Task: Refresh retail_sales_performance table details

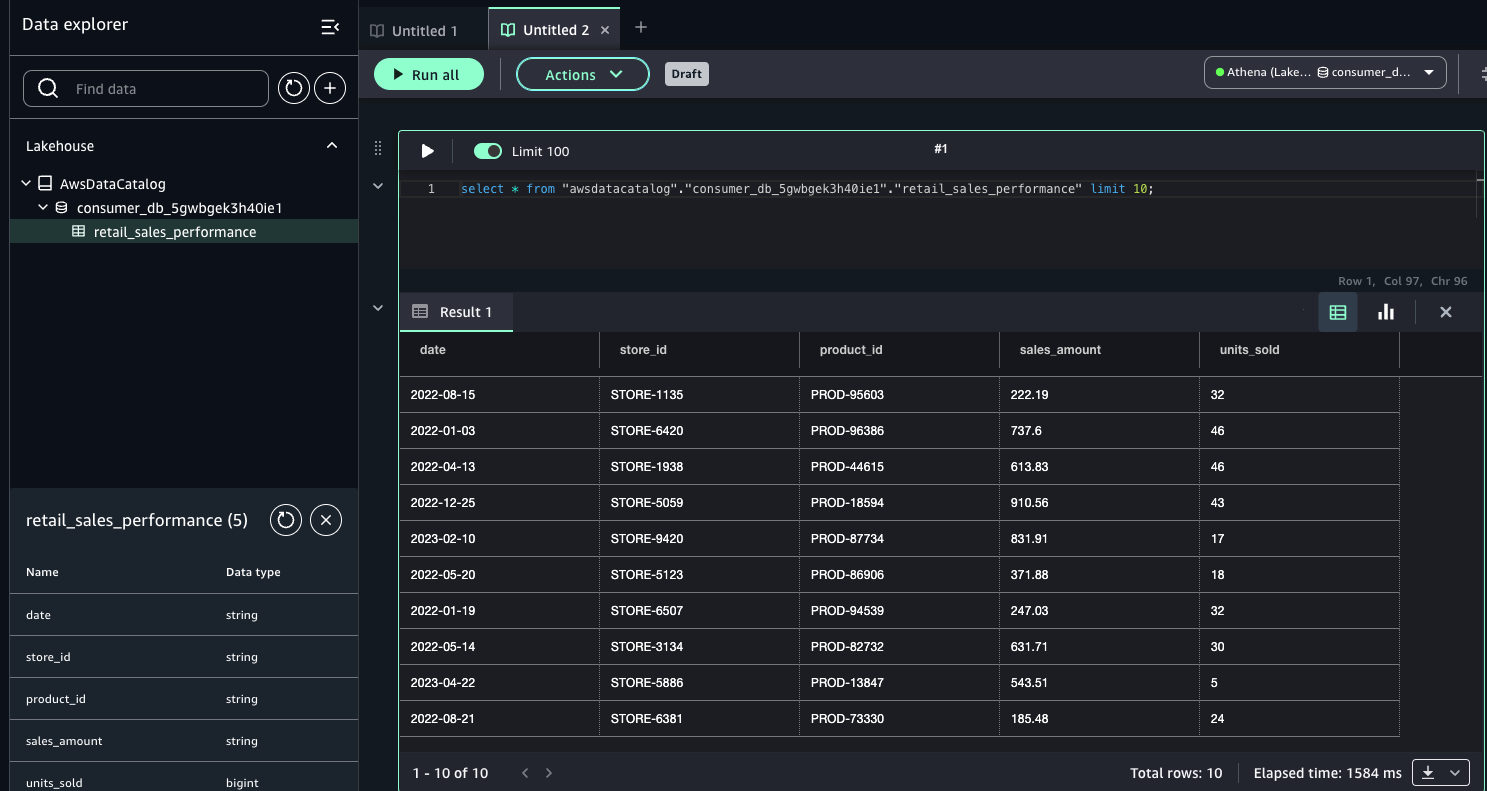Action: [286, 520]
